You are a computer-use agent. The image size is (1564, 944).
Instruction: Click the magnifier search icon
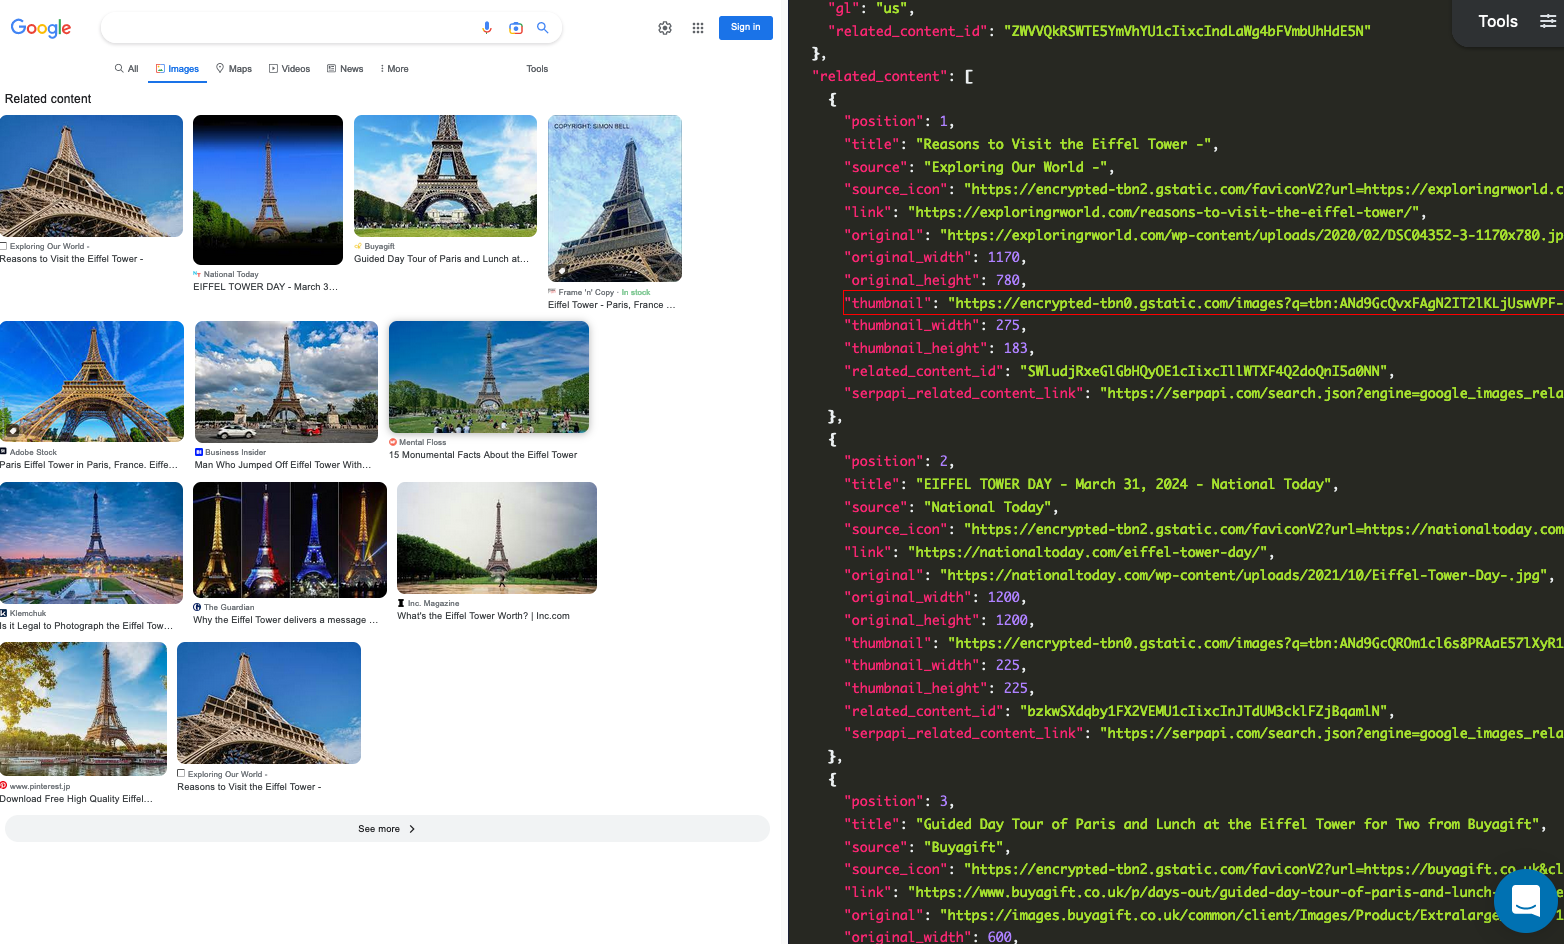point(543,28)
